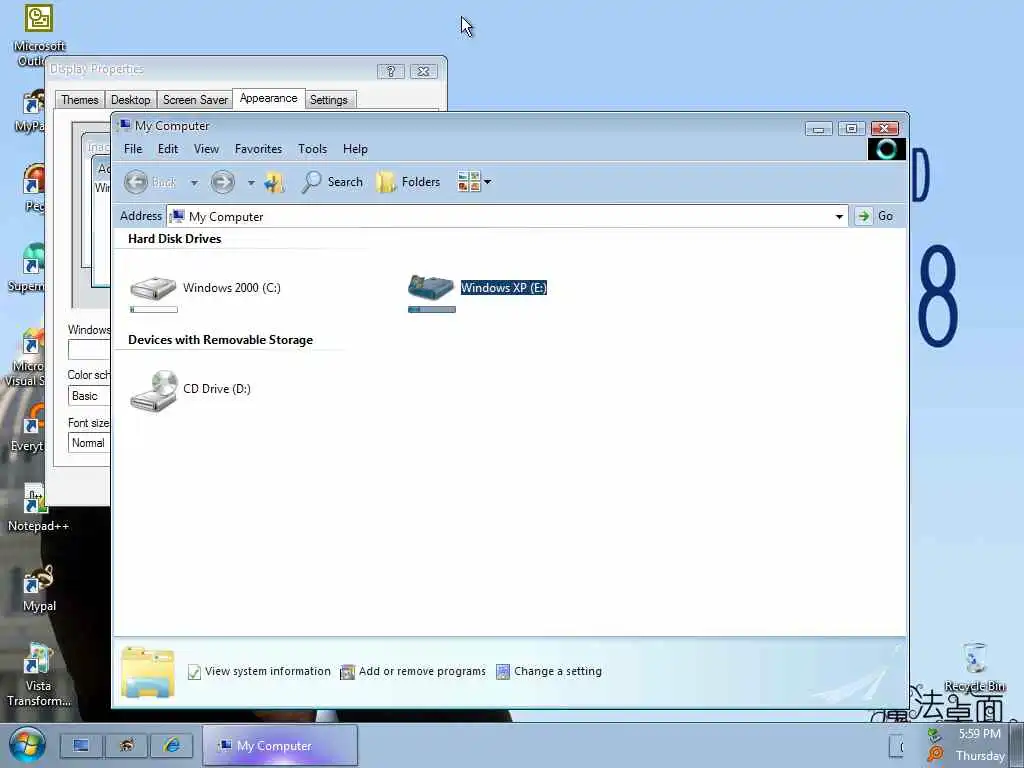Image resolution: width=1024 pixels, height=768 pixels.
Task: Click the CD Drive (D:) label
Action: coord(217,389)
